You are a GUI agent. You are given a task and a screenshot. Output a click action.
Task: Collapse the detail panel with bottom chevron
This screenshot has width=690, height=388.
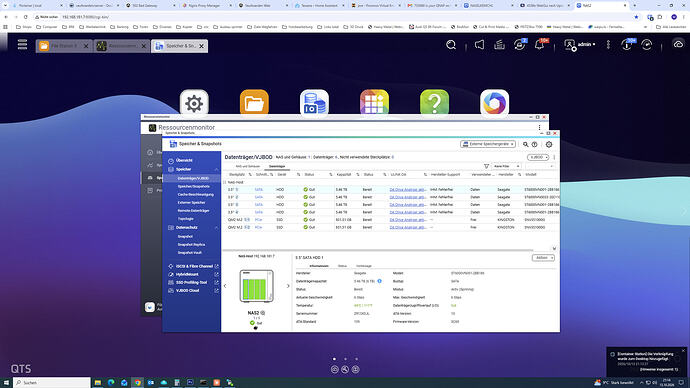tap(554, 249)
